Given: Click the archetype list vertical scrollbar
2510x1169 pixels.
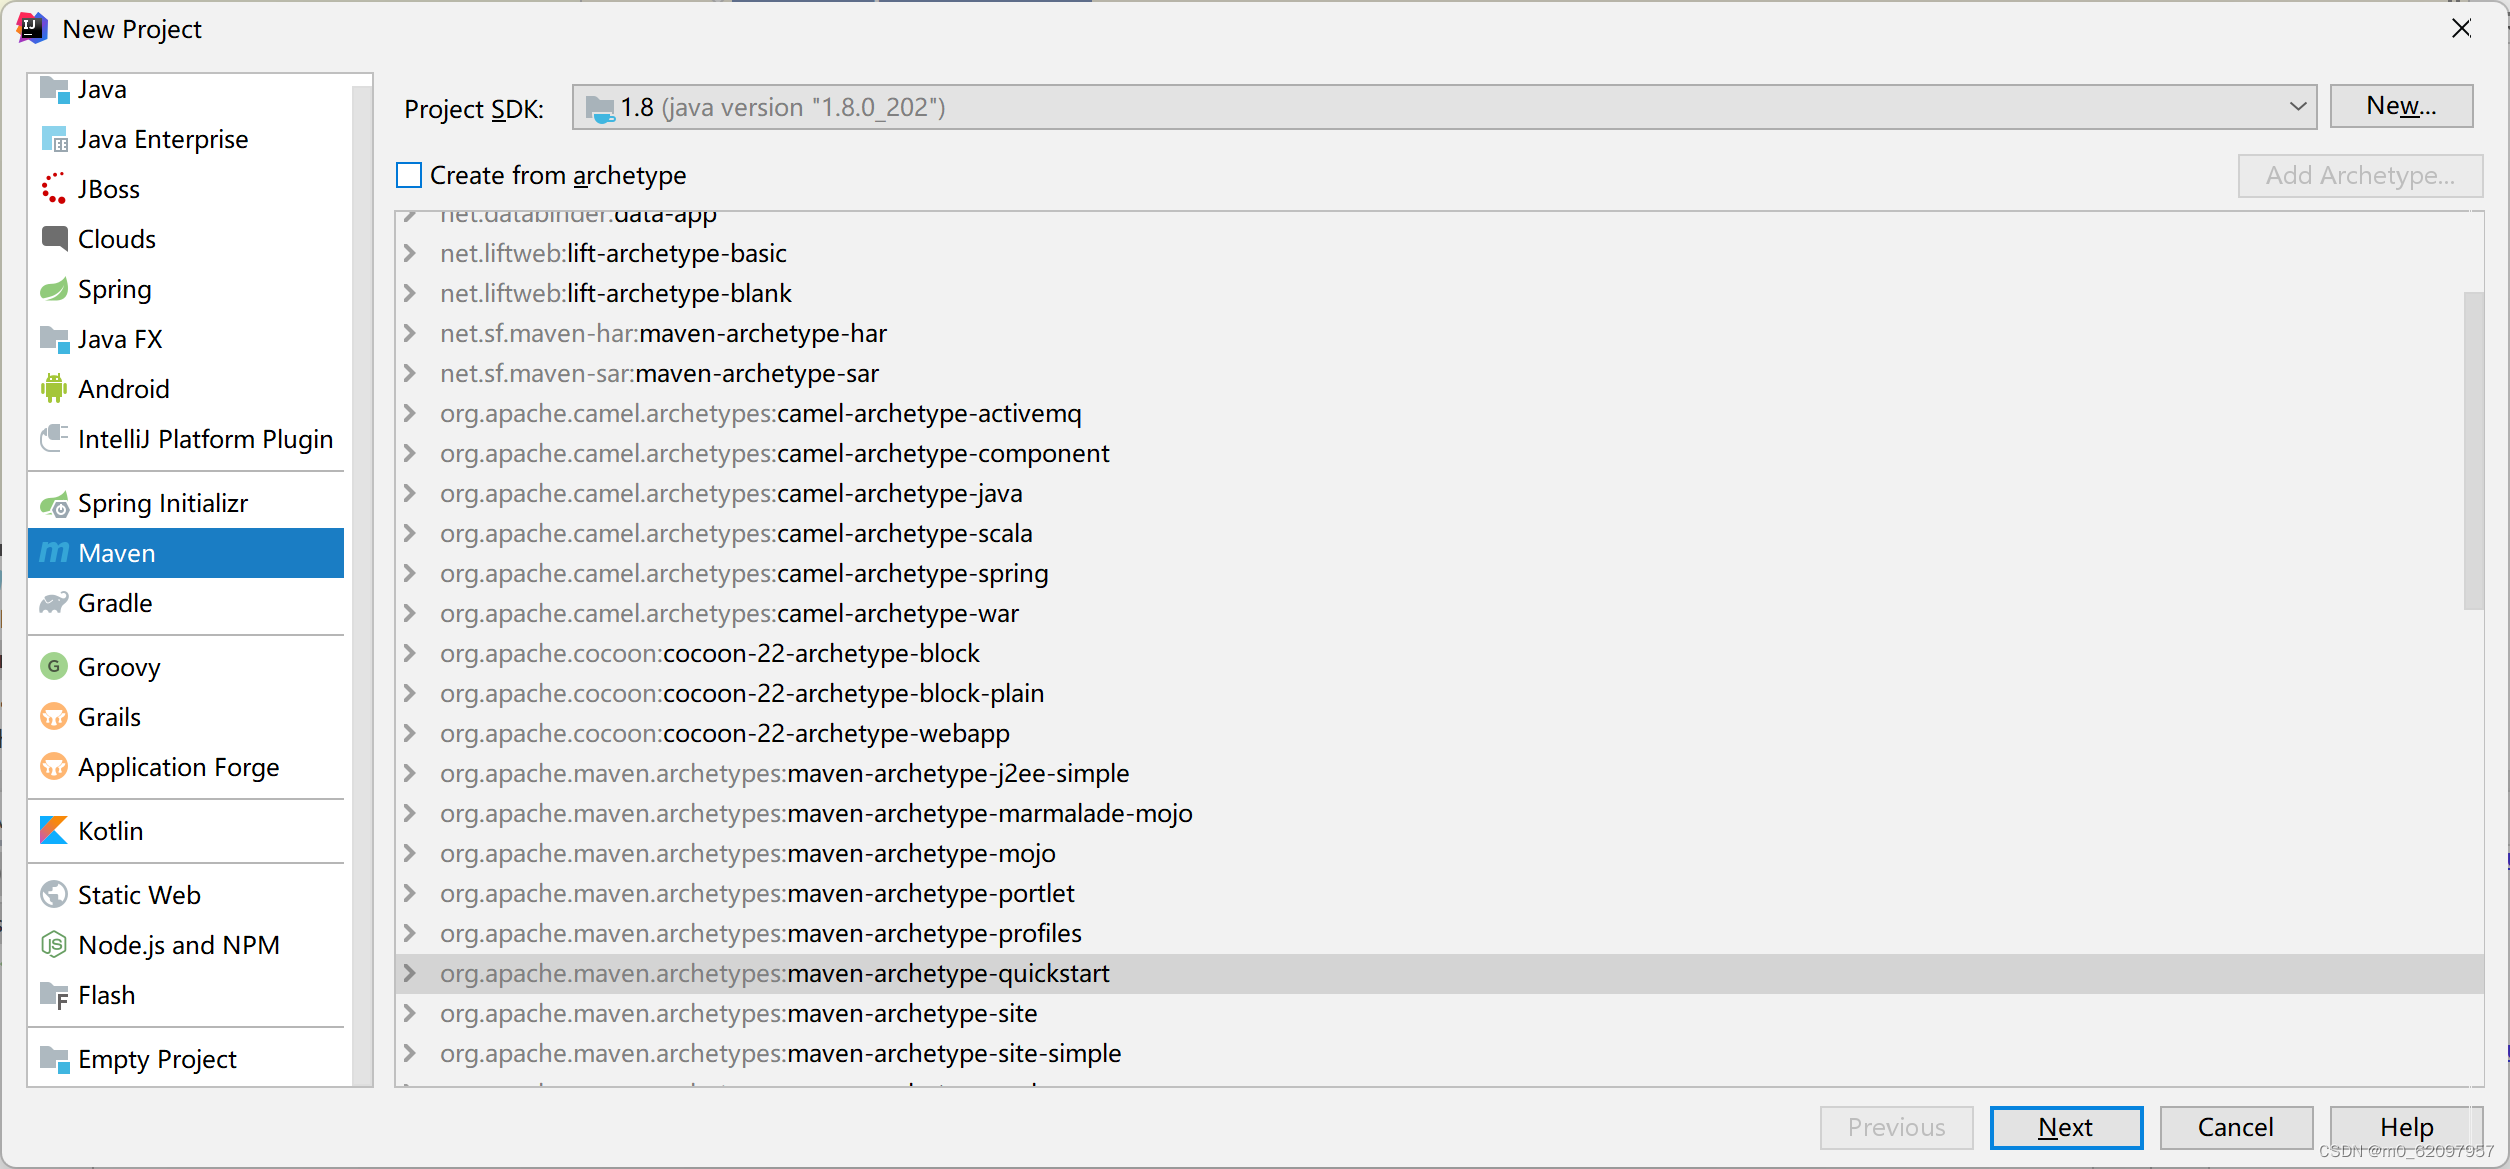Looking at the screenshot, I should 2473,450.
